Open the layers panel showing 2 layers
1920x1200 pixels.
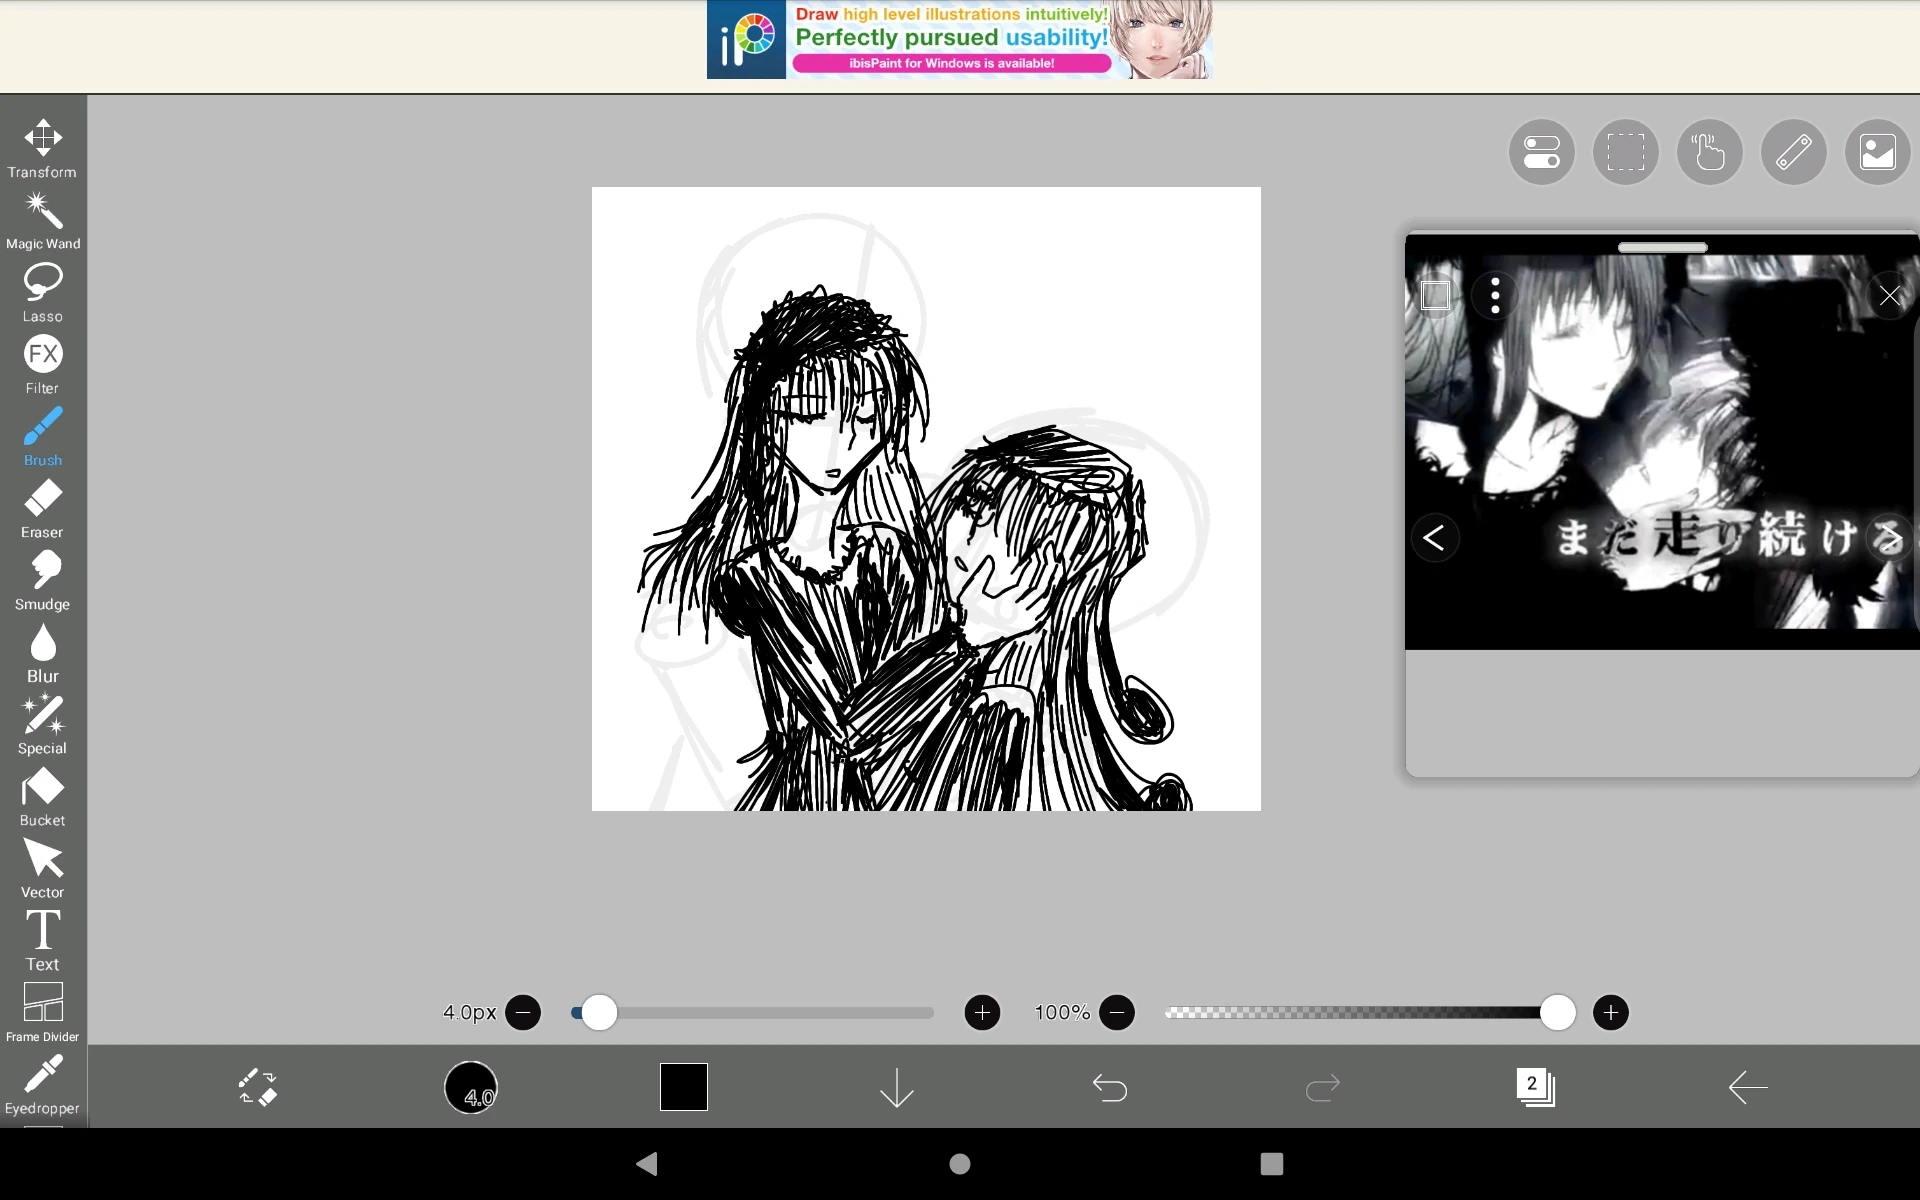tap(1535, 1088)
